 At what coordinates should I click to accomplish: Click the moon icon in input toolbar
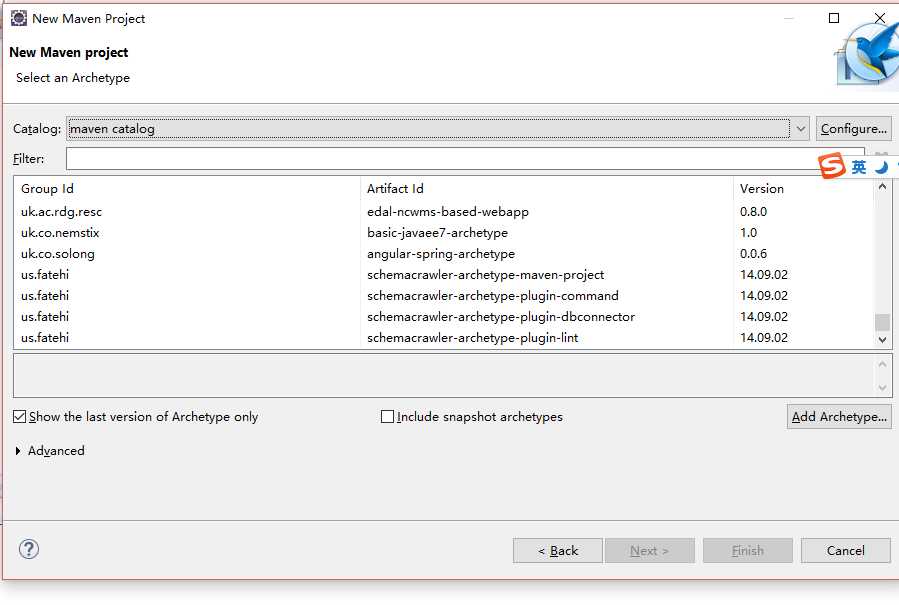point(881,167)
